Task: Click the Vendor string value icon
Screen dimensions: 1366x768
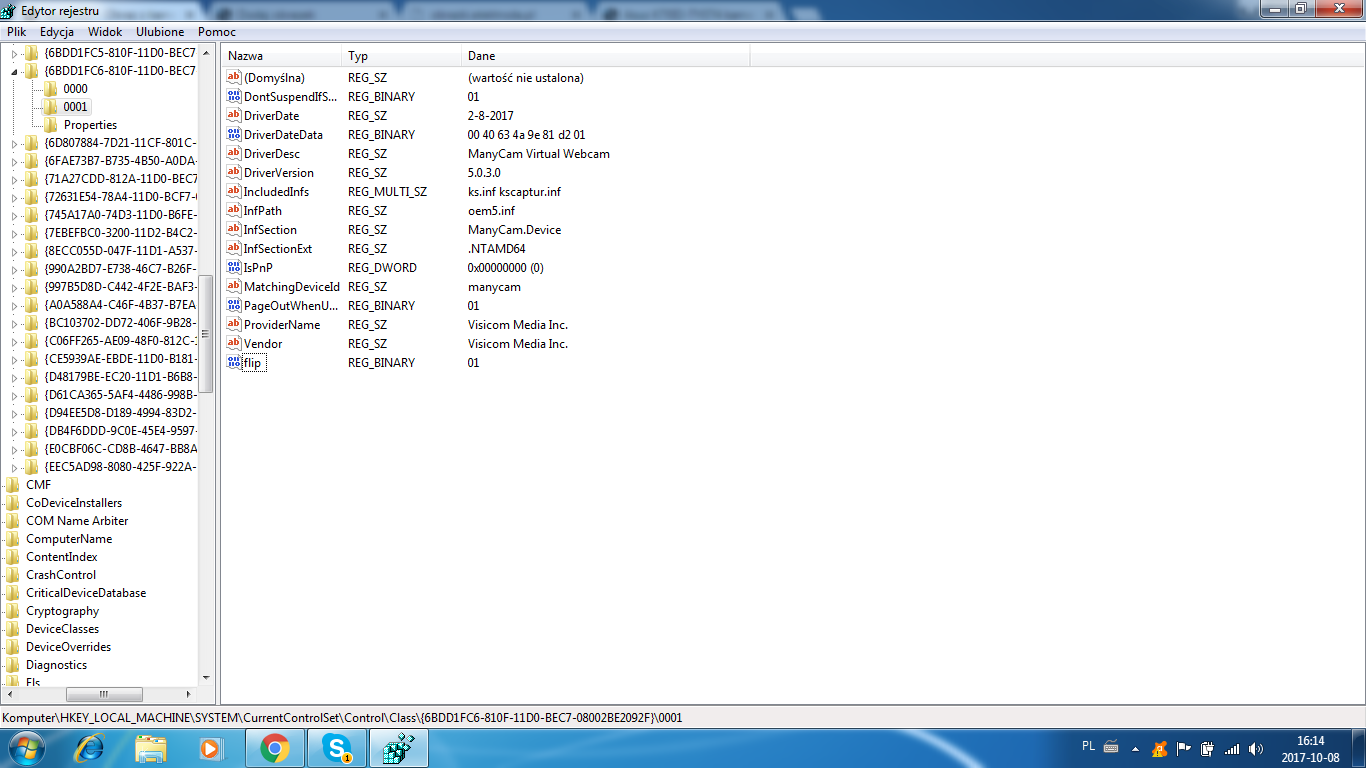Action: pyautogui.click(x=234, y=344)
